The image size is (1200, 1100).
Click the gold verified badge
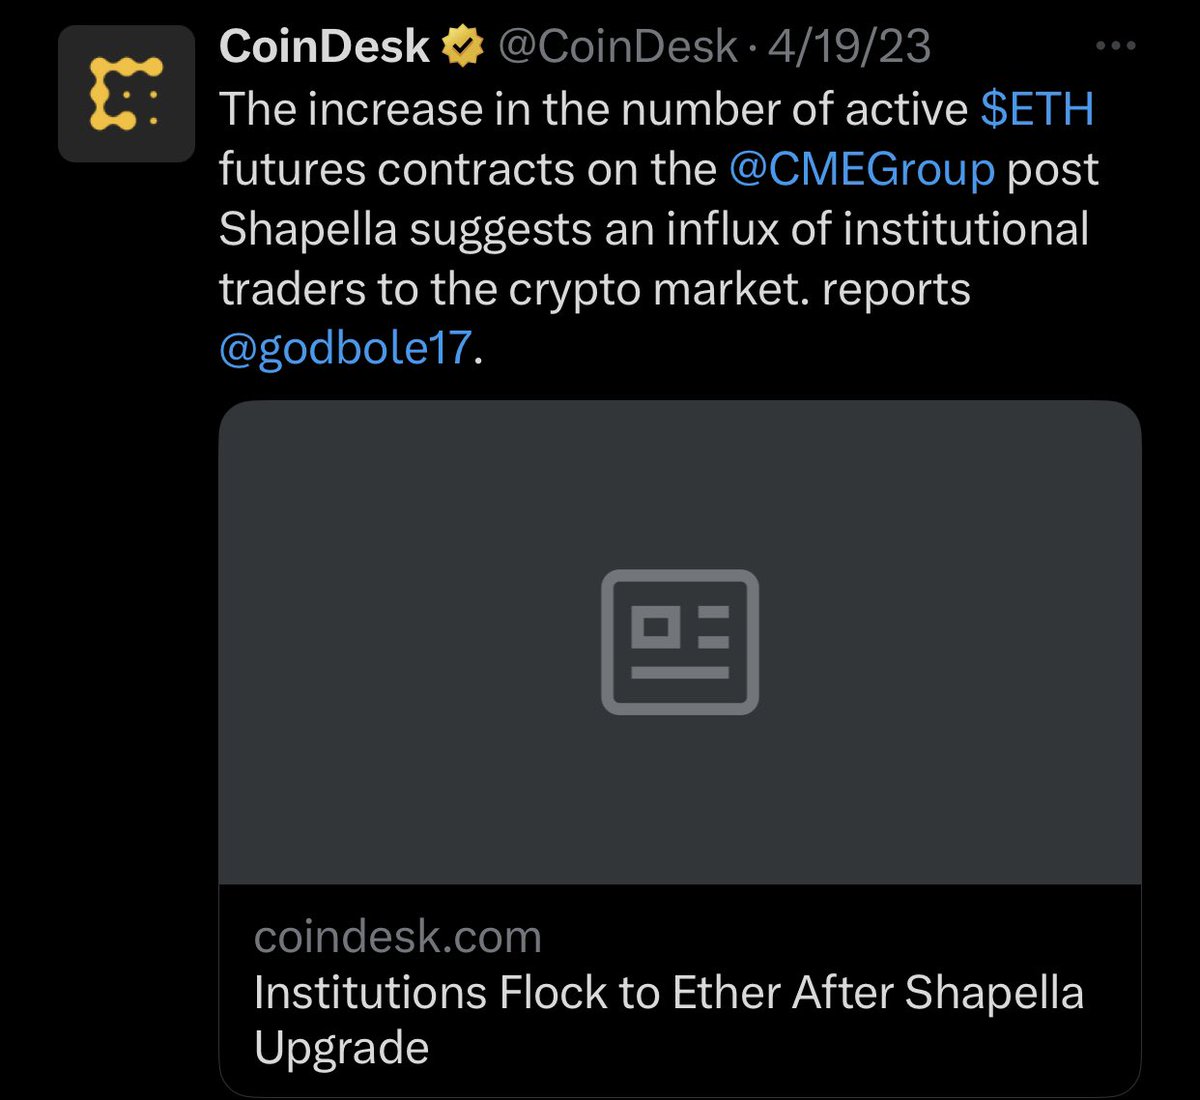pos(462,47)
